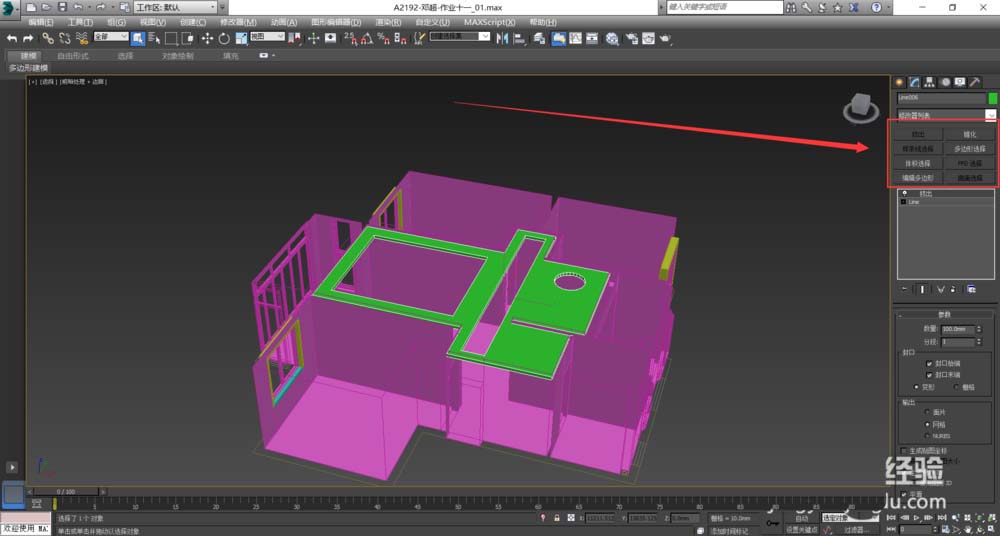Image resolution: width=1000 pixels, height=536 pixels.
Task: Open the 工具(T) menu
Action: point(80,22)
